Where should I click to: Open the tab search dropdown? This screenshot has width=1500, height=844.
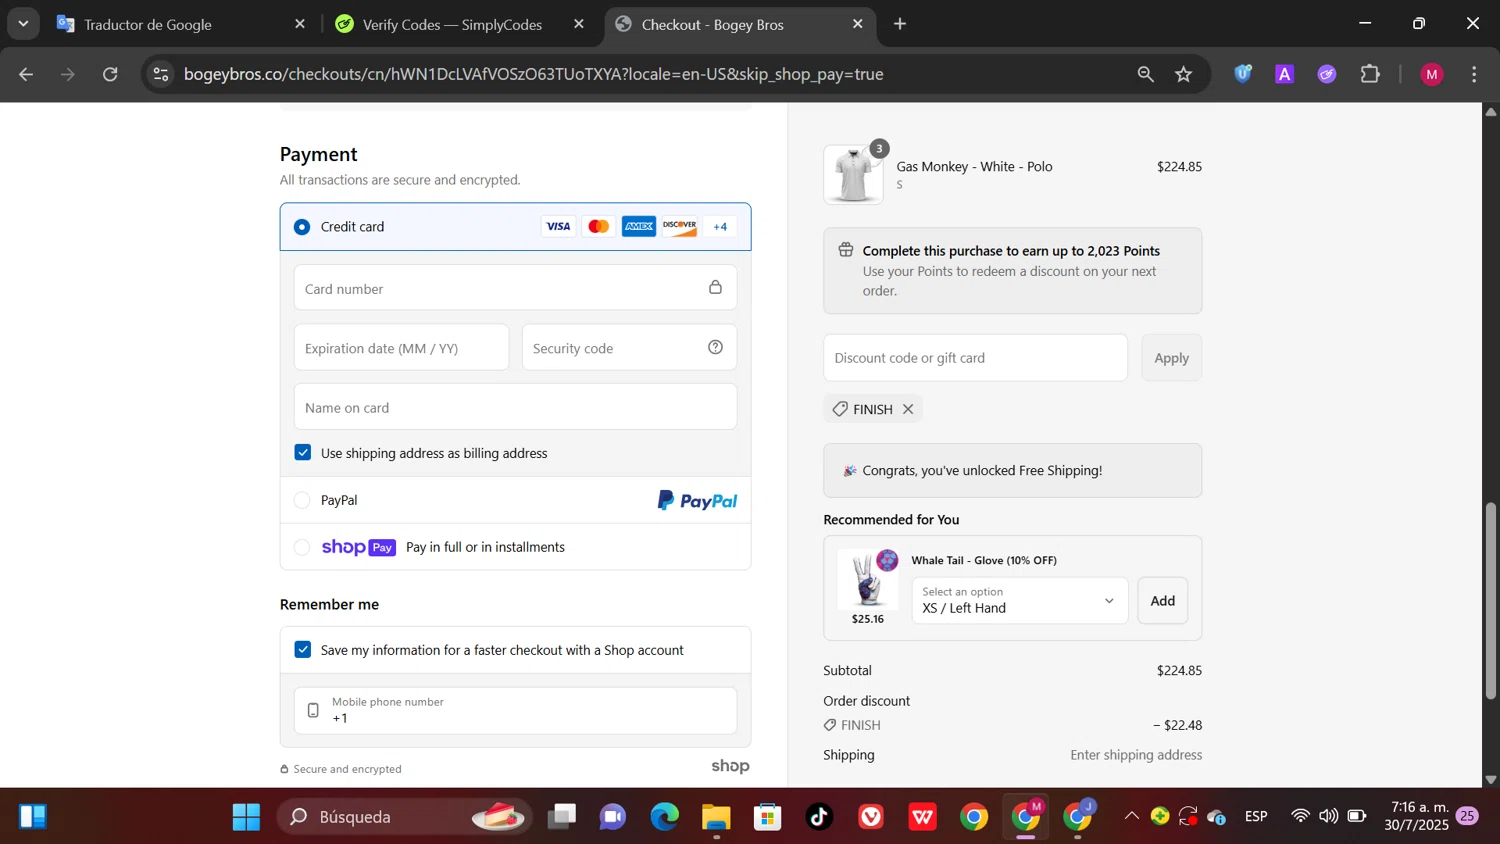pos(23,23)
